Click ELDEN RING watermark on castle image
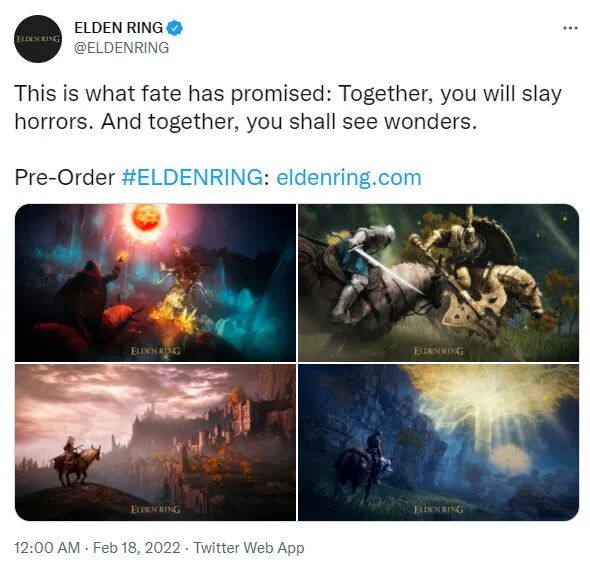This screenshot has height=568, width=590. coord(155,510)
